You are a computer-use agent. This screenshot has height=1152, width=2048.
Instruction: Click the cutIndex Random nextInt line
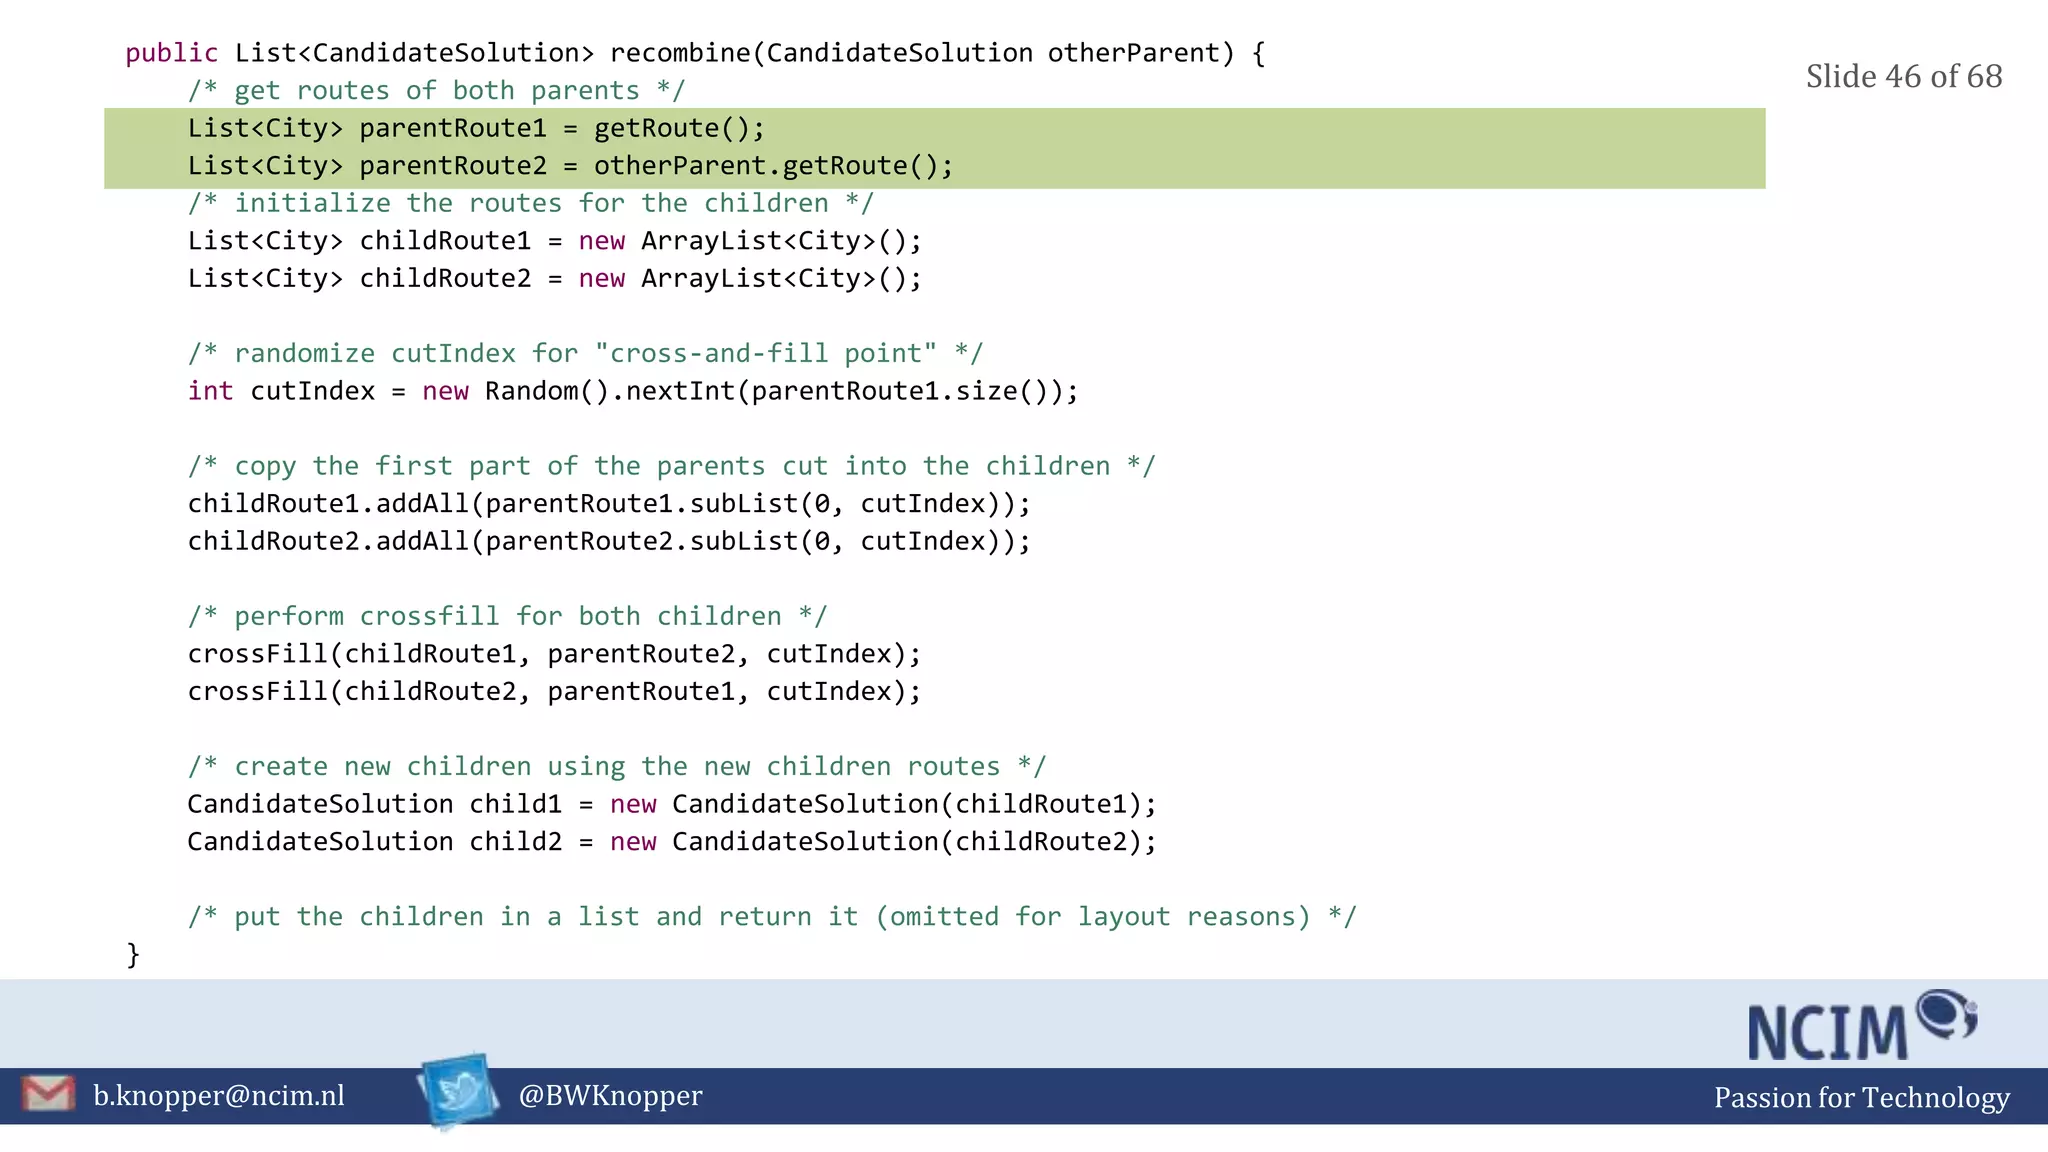(632, 391)
